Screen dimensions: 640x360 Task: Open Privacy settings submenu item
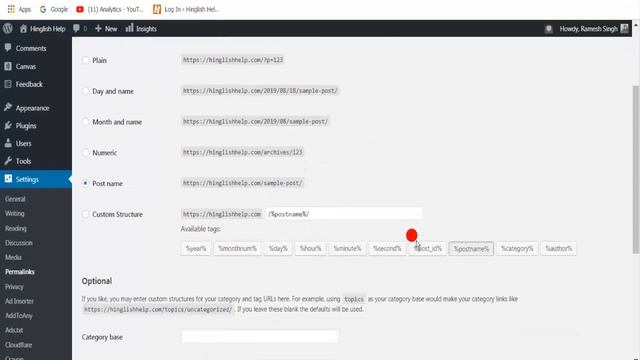pyautogui.click(x=14, y=287)
